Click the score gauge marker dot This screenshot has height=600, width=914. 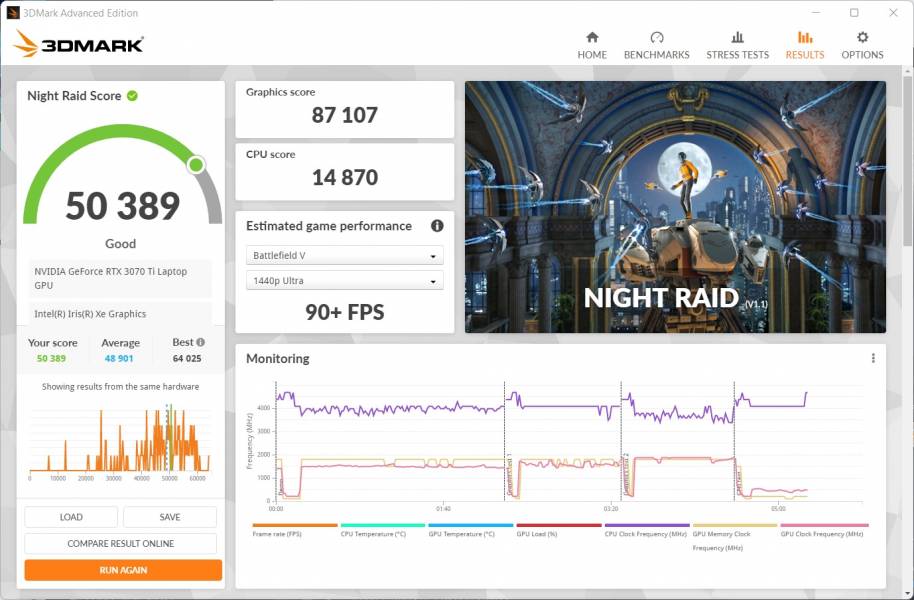coord(196,165)
